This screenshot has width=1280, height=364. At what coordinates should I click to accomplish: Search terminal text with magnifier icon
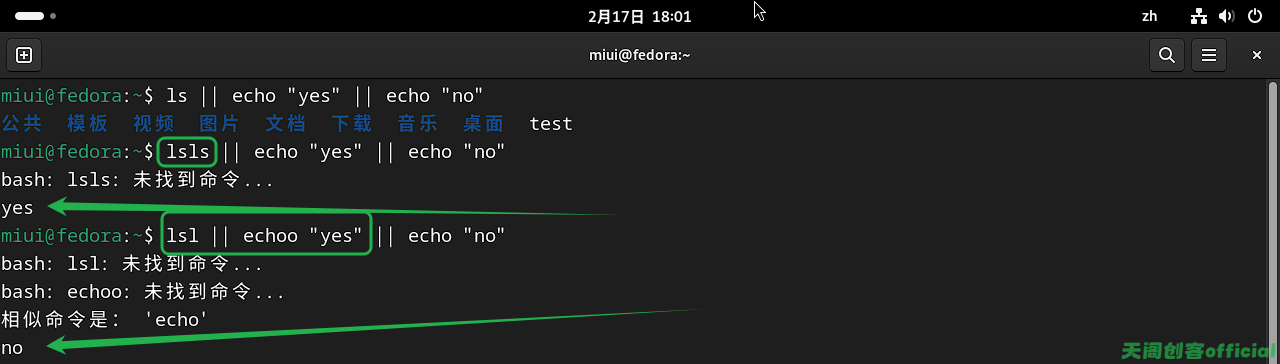pos(1166,55)
